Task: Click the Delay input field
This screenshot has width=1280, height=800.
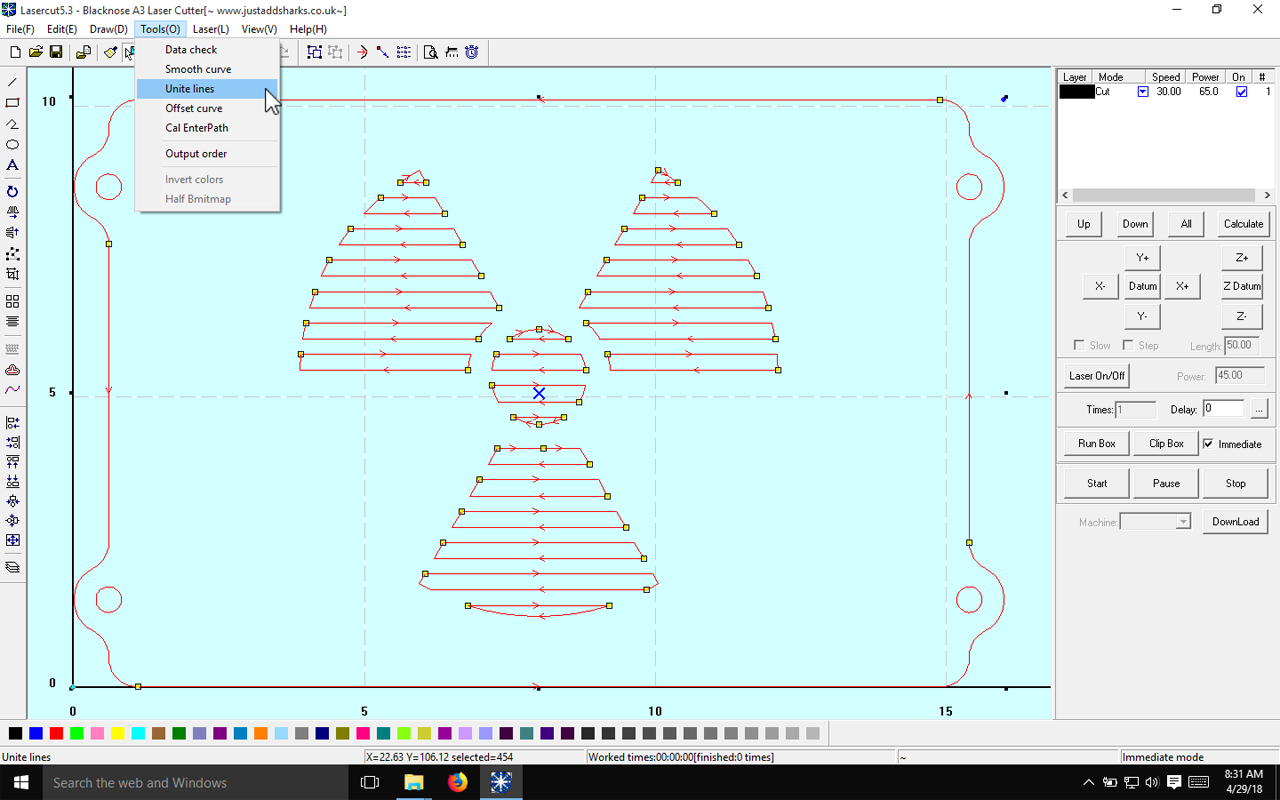Action: click(1223, 409)
